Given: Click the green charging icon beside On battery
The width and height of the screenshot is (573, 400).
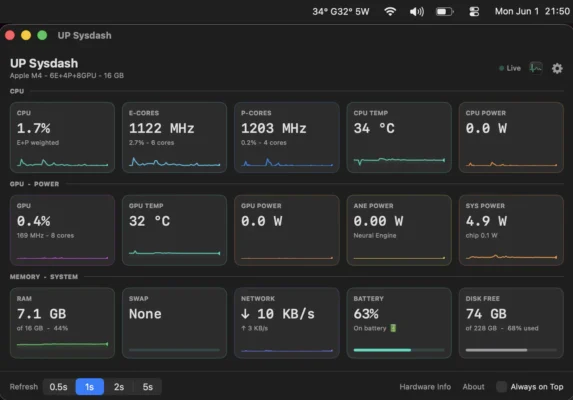Looking at the screenshot, I should point(393,328).
